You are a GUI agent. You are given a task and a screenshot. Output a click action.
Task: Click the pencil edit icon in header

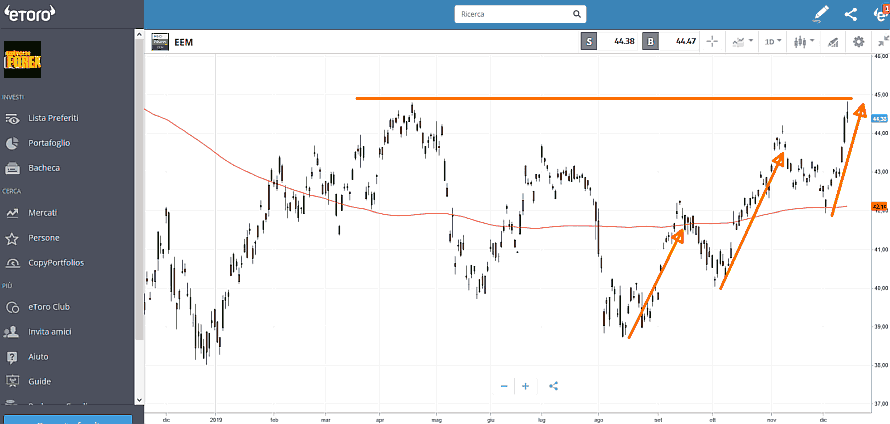821,14
